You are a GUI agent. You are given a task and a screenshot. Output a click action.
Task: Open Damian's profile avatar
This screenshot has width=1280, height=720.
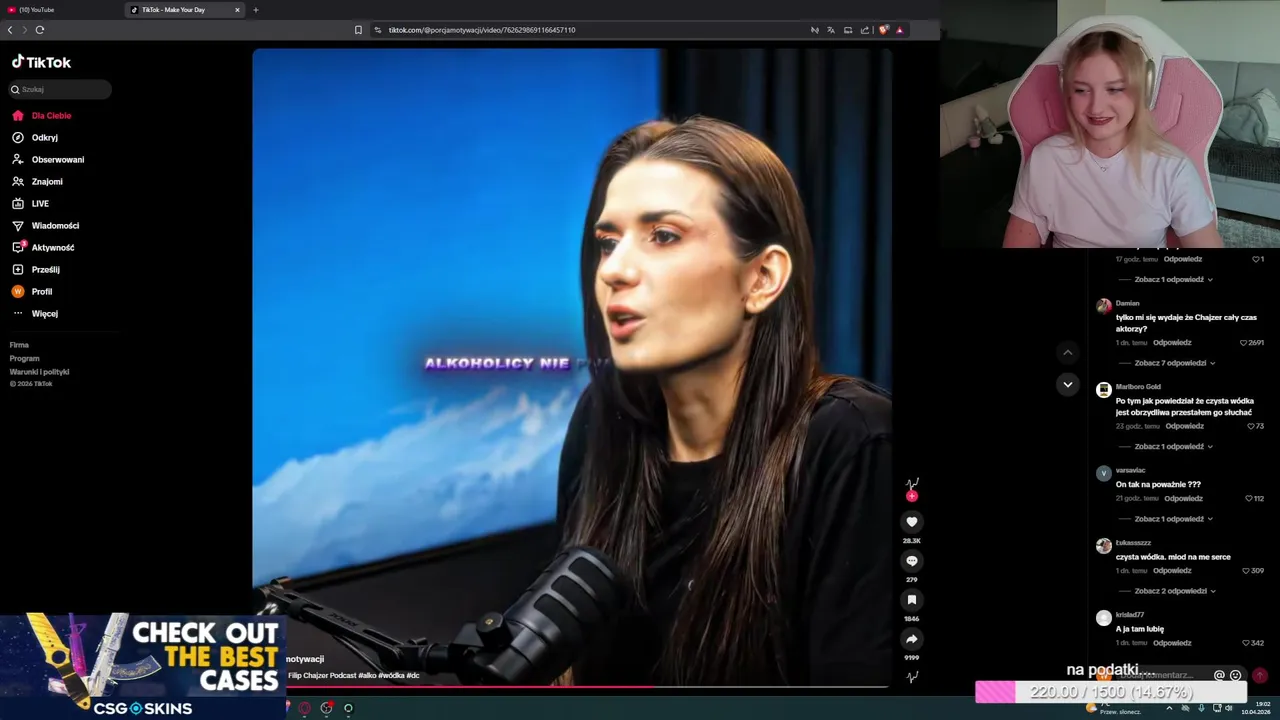pyautogui.click(x=1103, y=306)
